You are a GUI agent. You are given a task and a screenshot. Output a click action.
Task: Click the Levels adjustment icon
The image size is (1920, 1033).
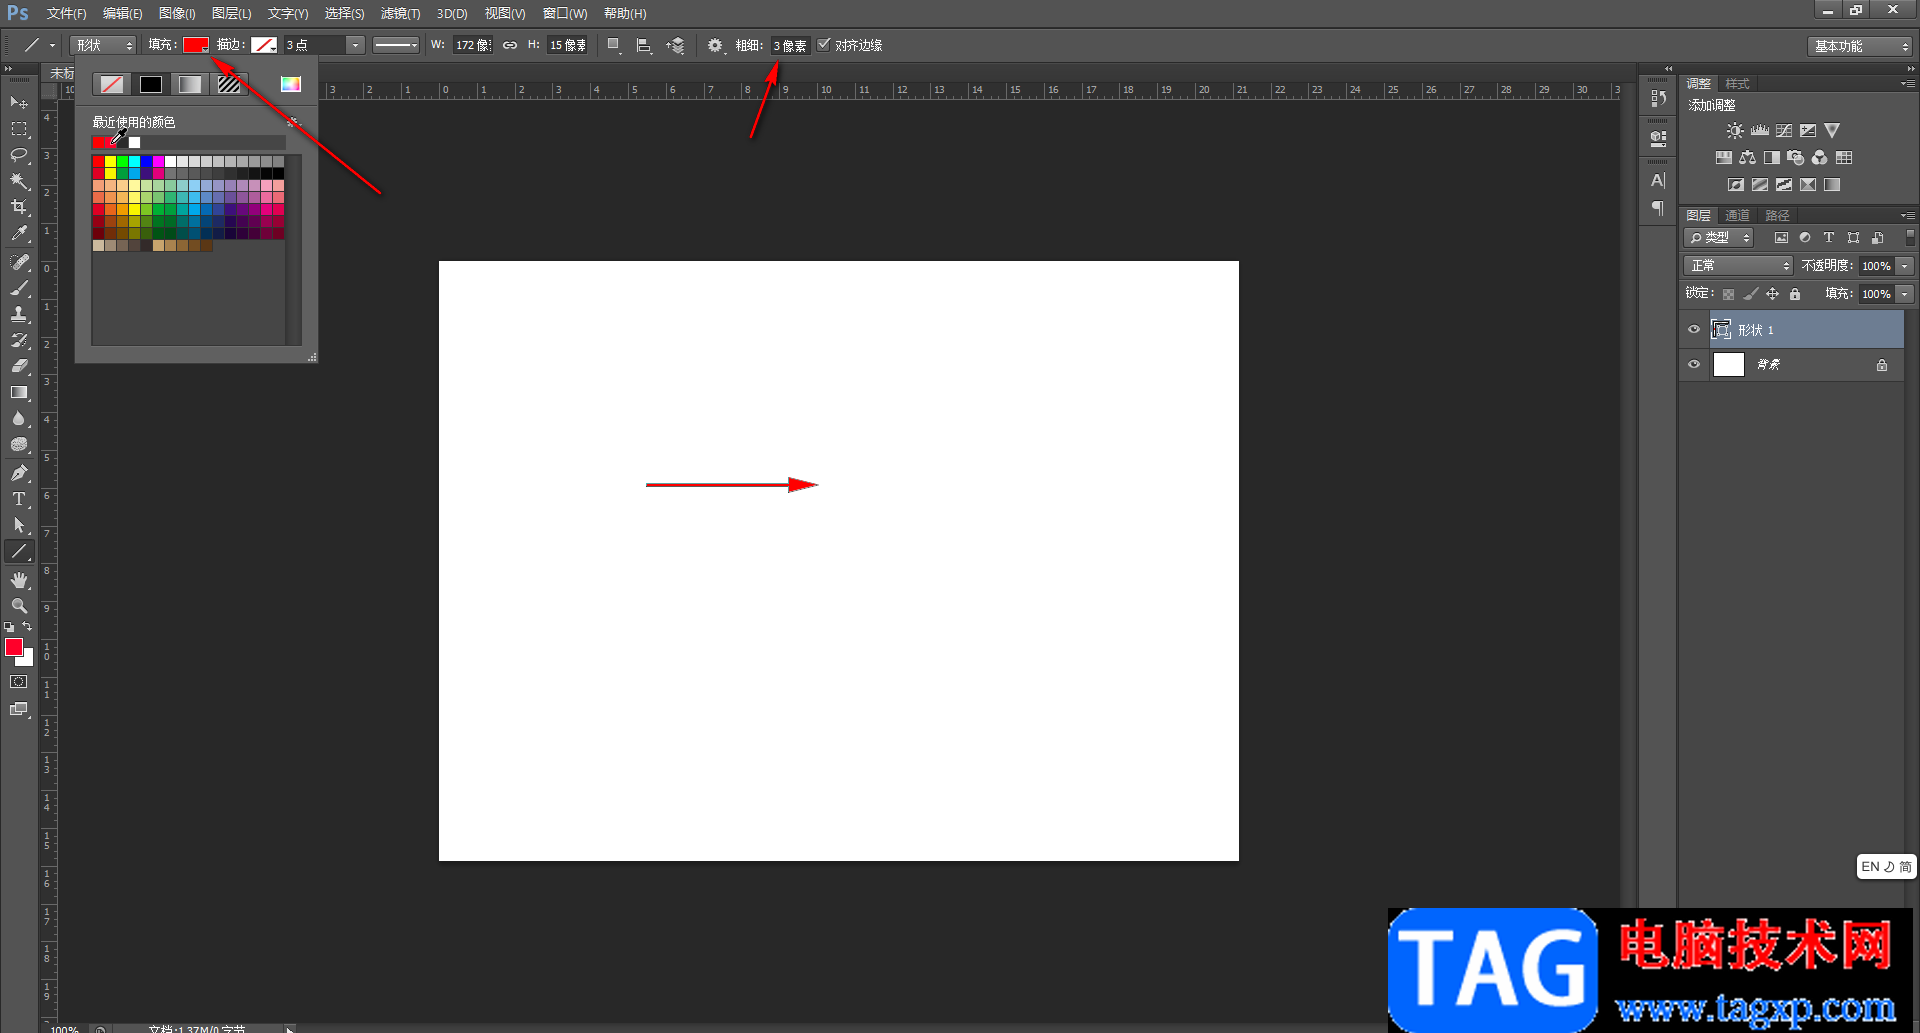point(1760,131)
